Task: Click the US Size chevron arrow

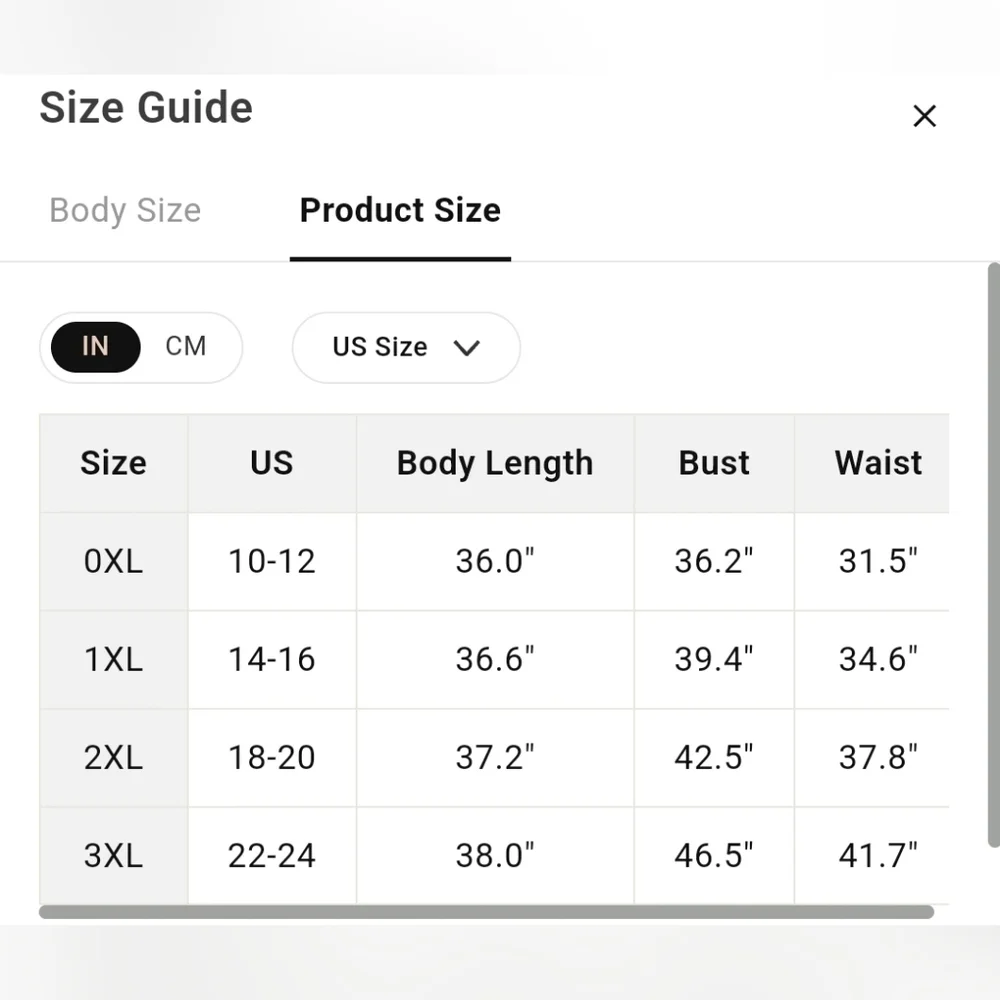Action: 466,348
